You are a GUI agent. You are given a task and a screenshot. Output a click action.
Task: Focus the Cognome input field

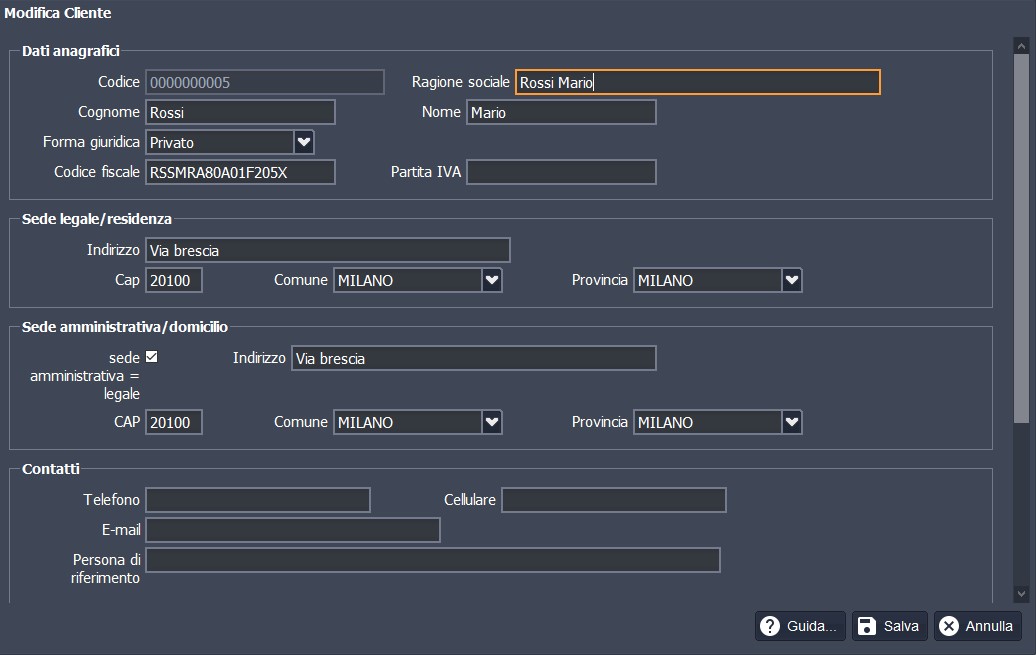[x=240, y=112]
